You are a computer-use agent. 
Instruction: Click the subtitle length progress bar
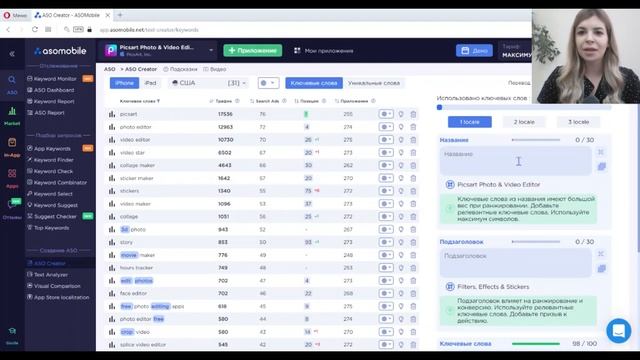[x=536, y=242]
